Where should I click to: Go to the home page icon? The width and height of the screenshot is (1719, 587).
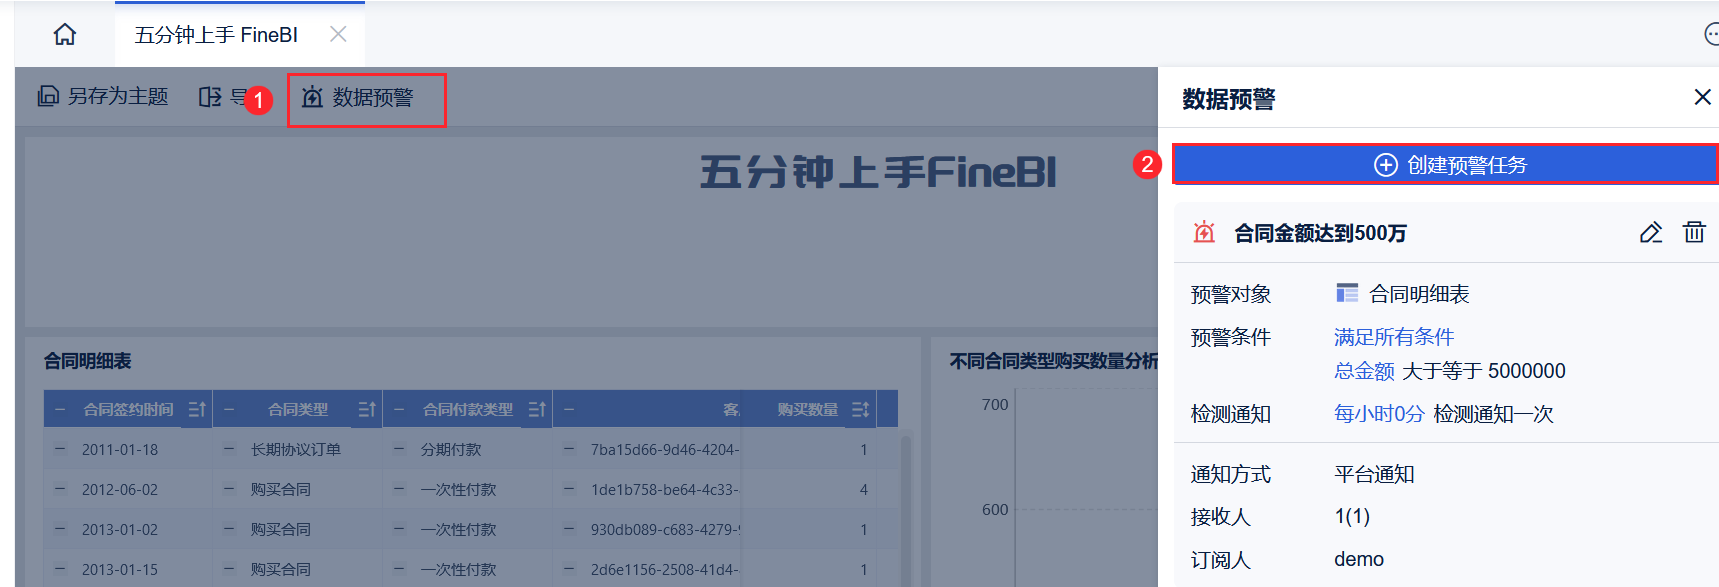click(x=65, y=35)
